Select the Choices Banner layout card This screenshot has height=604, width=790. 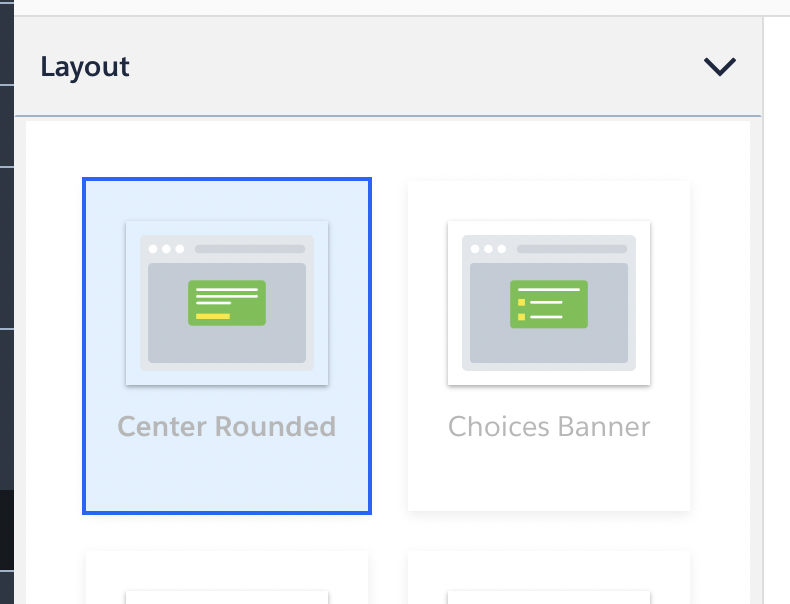[549, 346]
